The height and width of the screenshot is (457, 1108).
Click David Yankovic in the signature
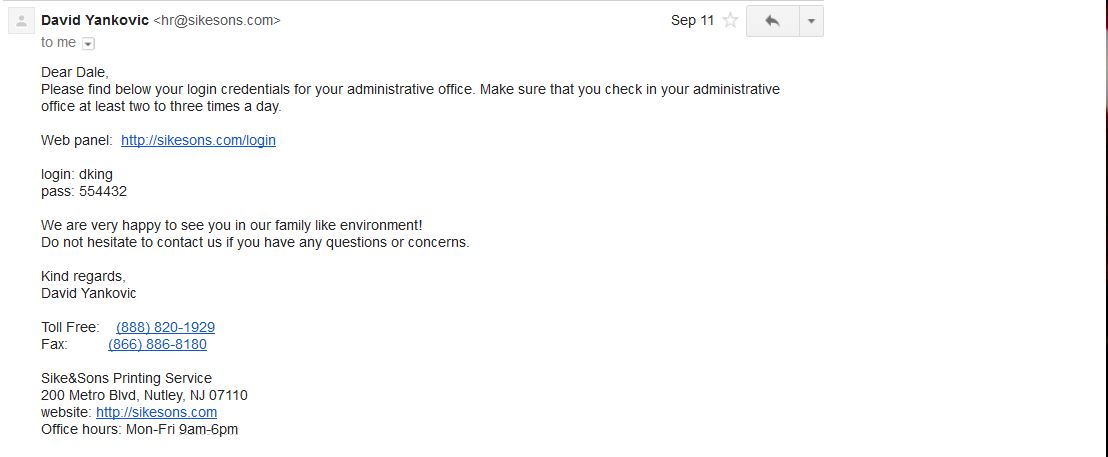pos(89,293)
